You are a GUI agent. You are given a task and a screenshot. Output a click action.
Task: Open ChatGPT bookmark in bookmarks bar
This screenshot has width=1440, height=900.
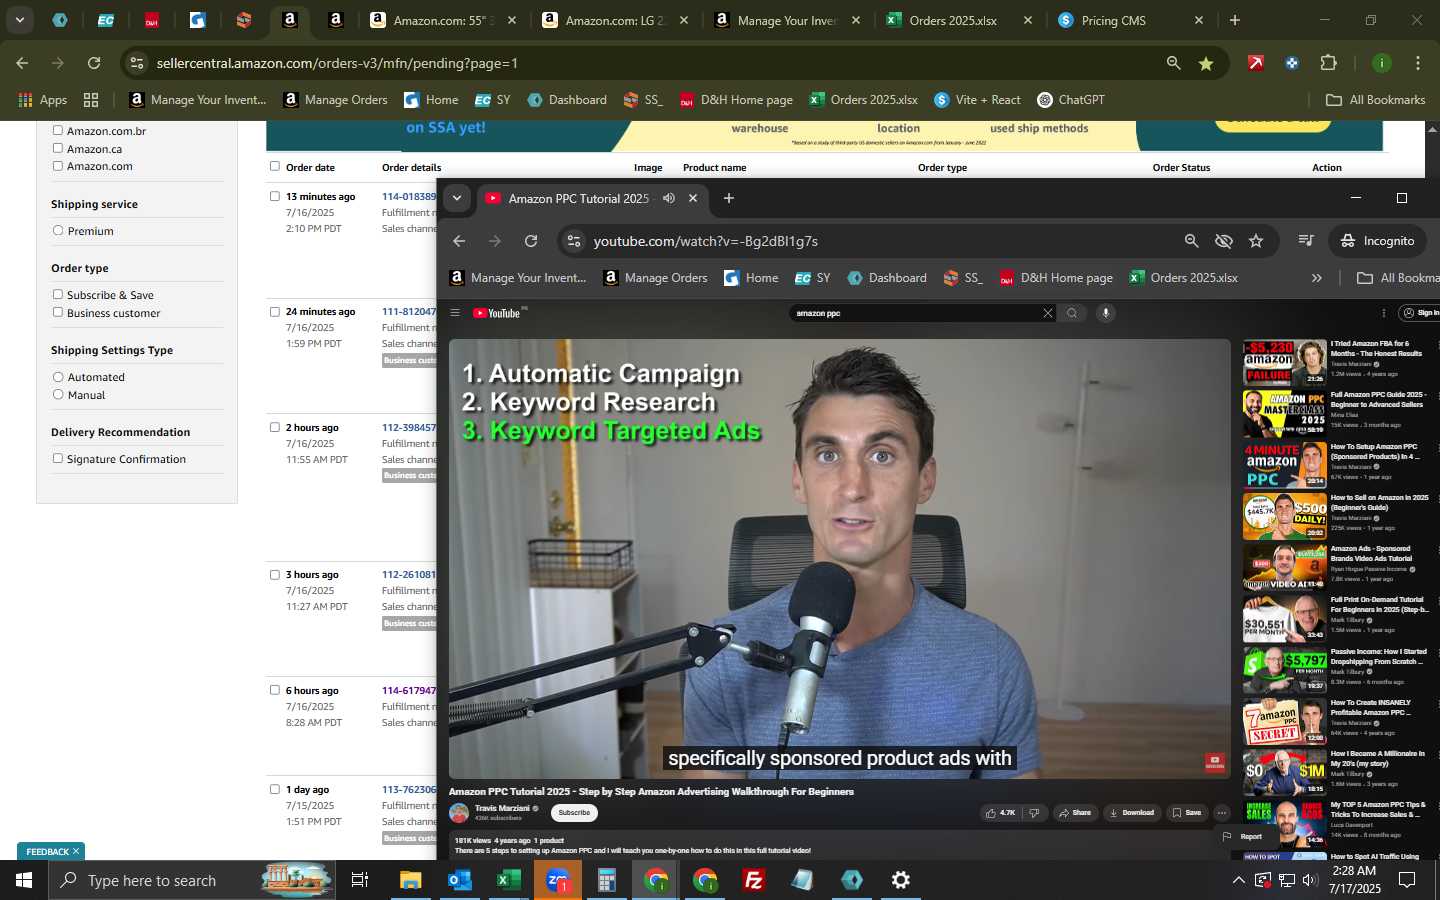coord(1071,100)
